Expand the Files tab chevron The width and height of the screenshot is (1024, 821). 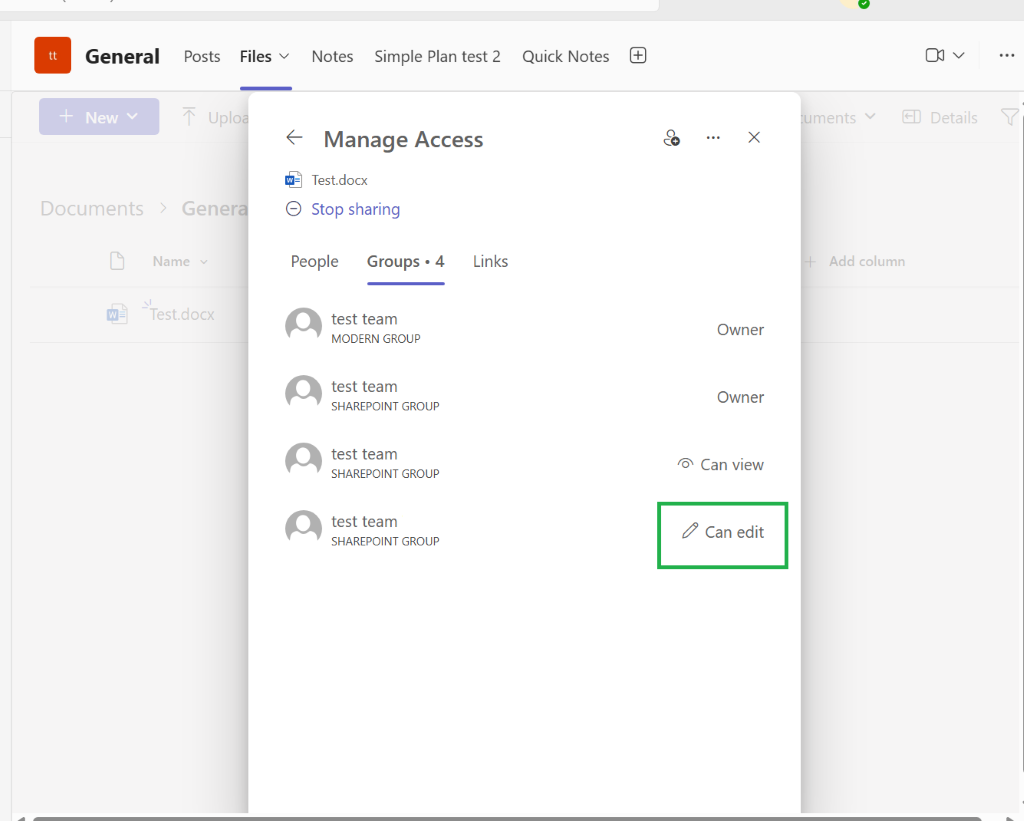pos(284,56)
